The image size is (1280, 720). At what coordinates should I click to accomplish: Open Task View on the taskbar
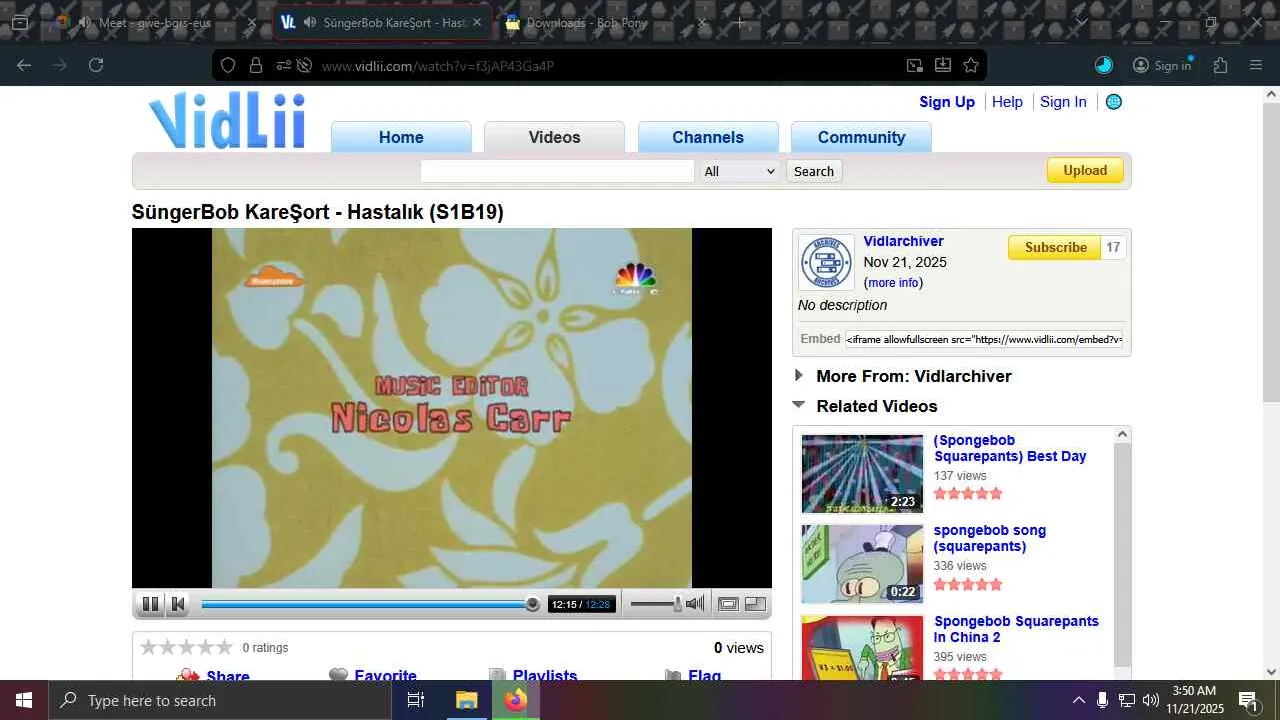[x=416, y=700]
